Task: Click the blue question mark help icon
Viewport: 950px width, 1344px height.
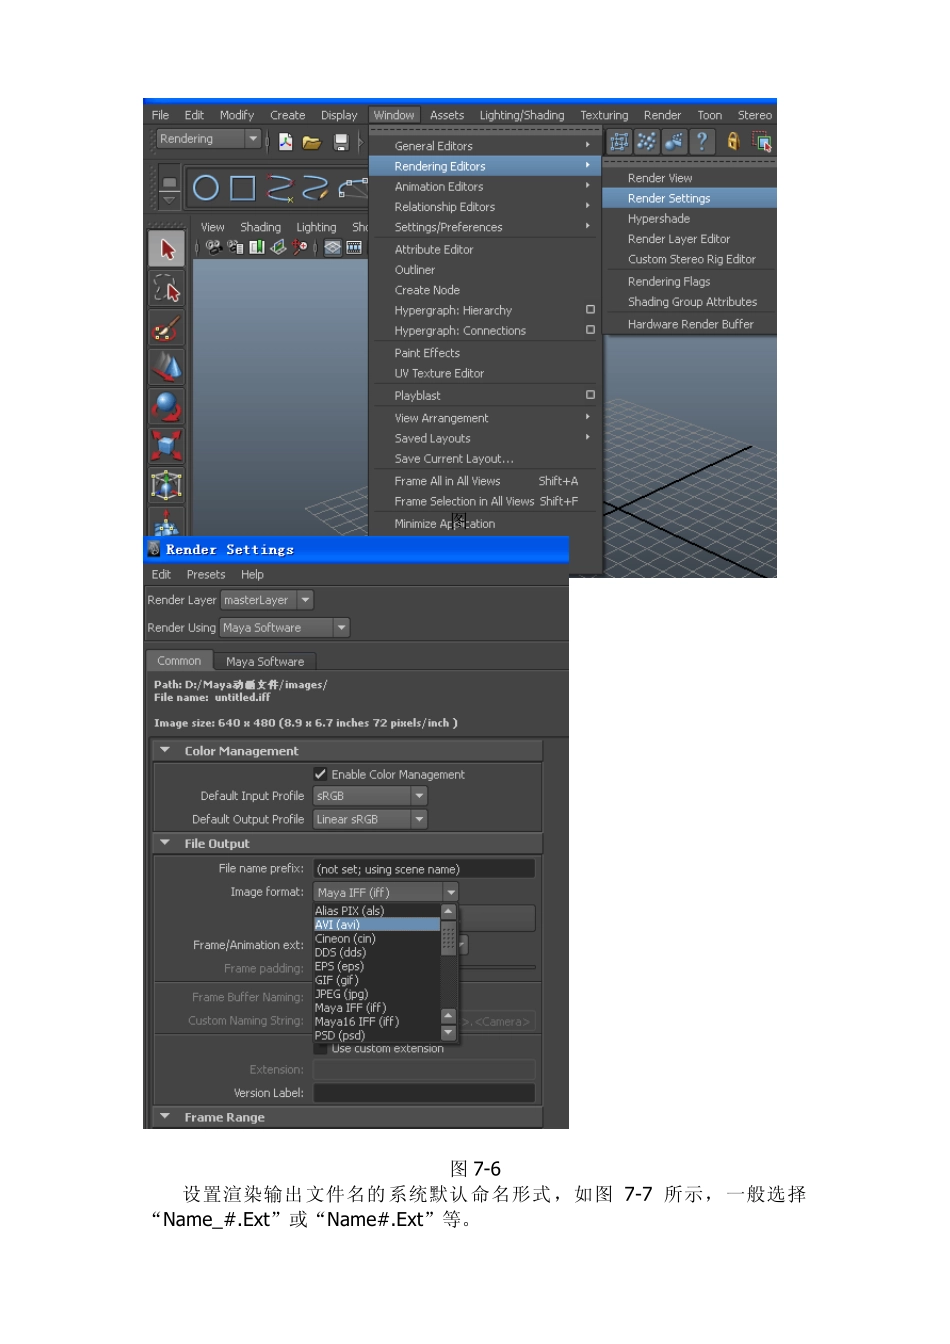Action: (x=702, y=142)
